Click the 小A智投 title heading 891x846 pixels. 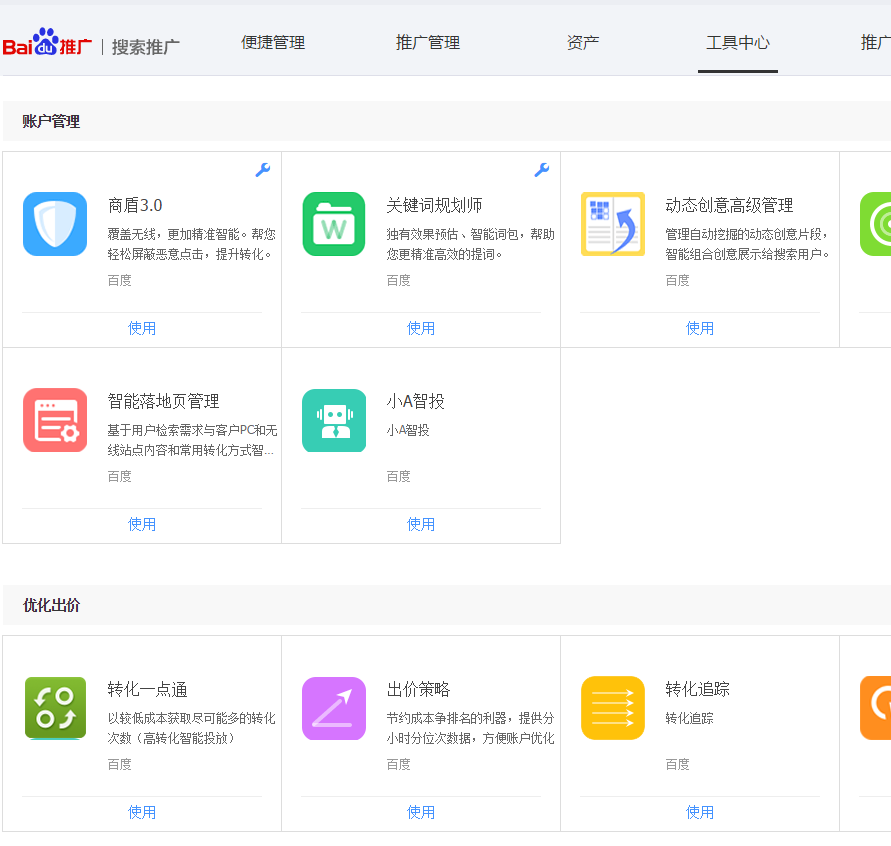(415, 401)
